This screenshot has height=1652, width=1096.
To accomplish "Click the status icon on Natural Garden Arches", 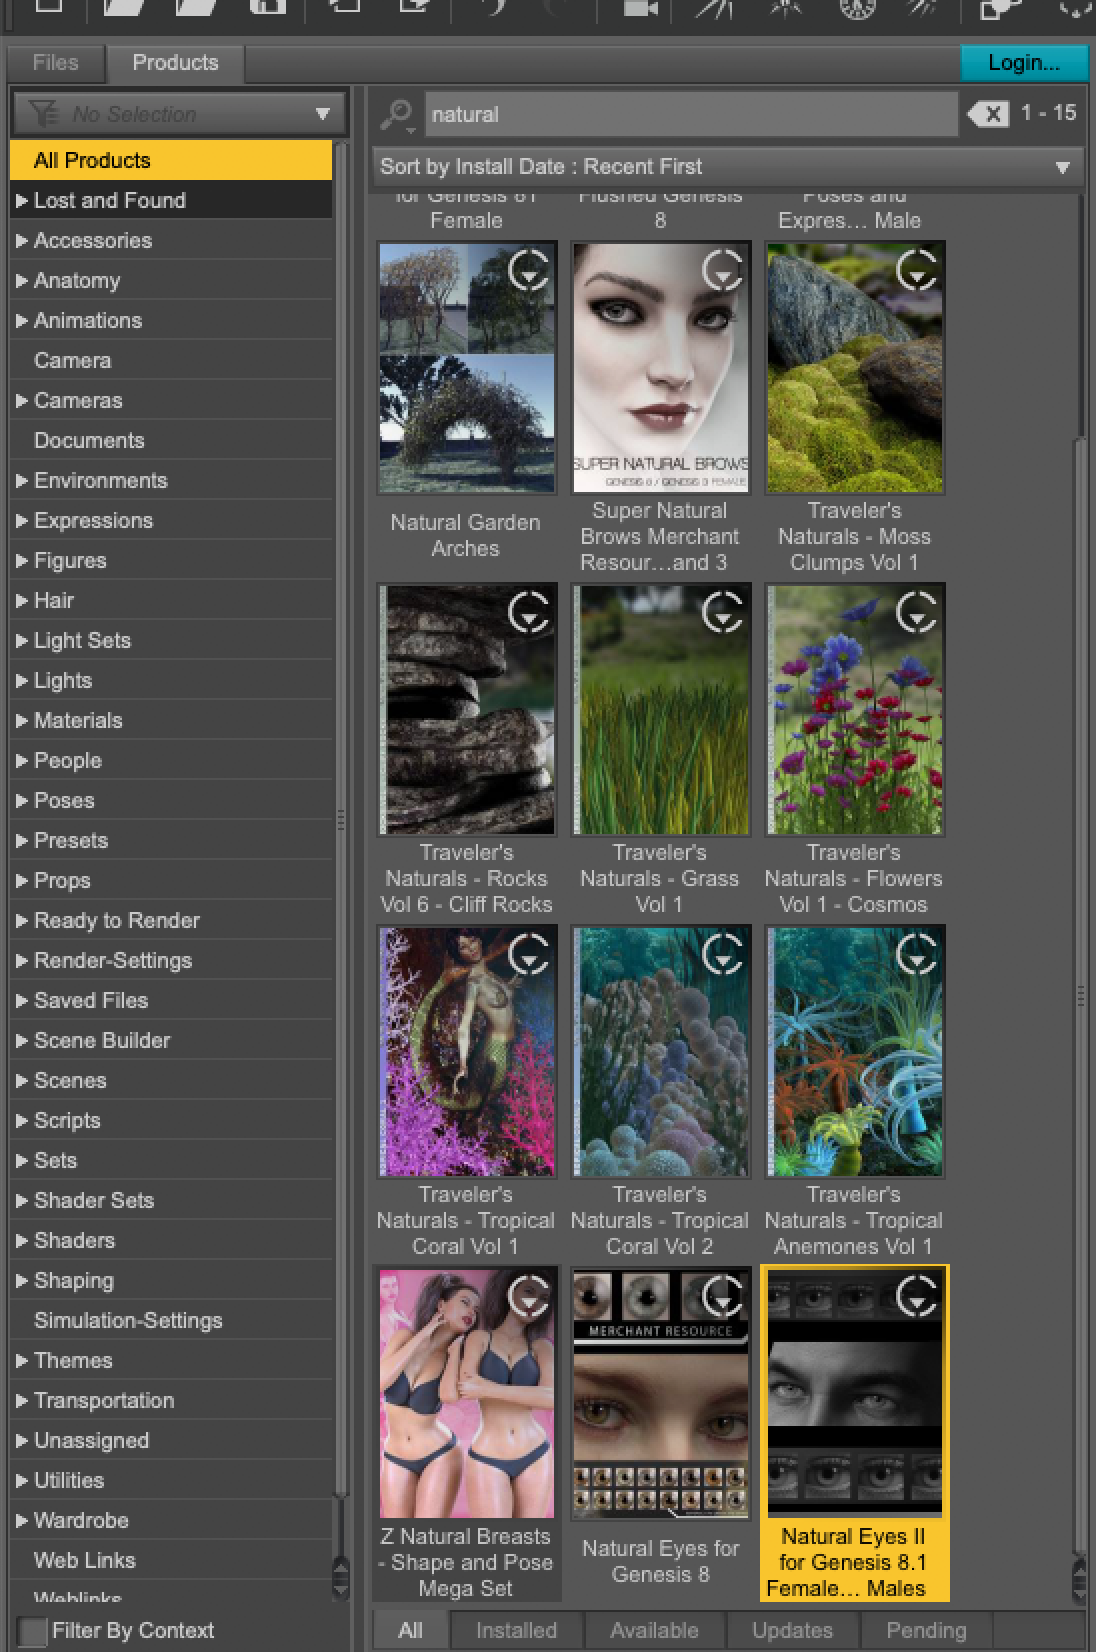I will point(529,270).
